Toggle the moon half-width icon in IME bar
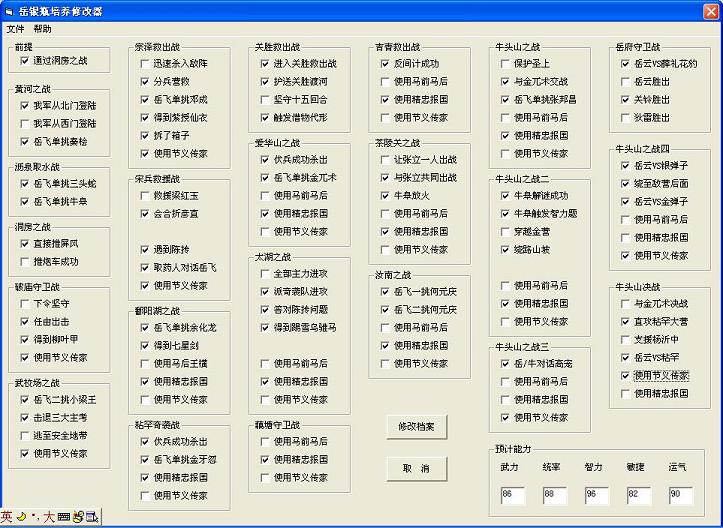The width and height of the screenshot is (723, 528). click(x=22, y=516)
